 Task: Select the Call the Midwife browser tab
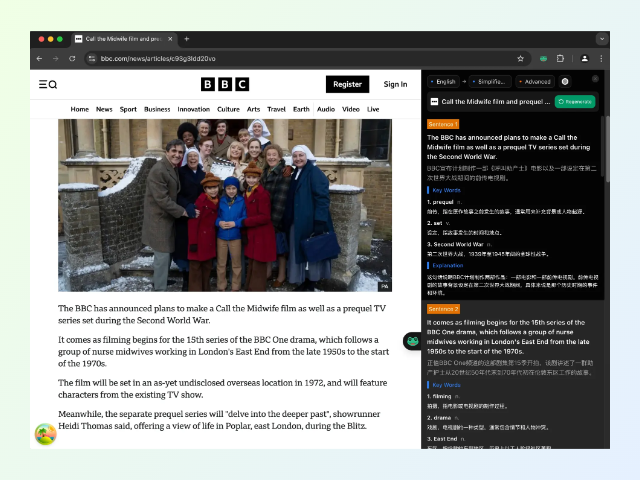coord(124,39)
